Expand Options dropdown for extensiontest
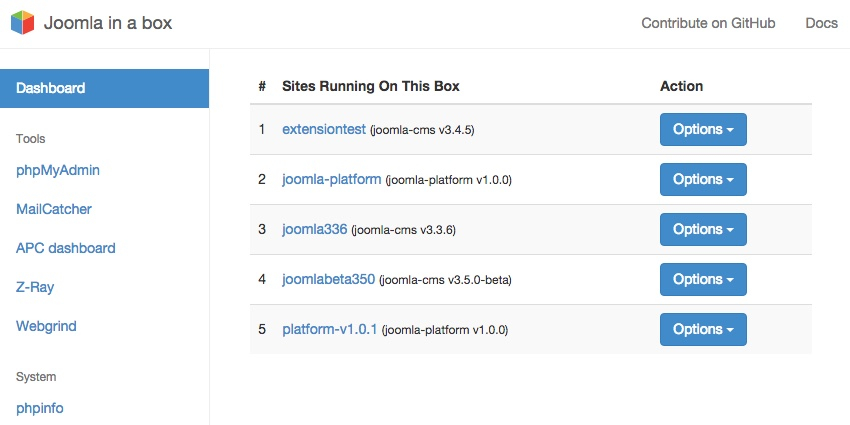This screenshot has width=850, height=425. (703, 130)
